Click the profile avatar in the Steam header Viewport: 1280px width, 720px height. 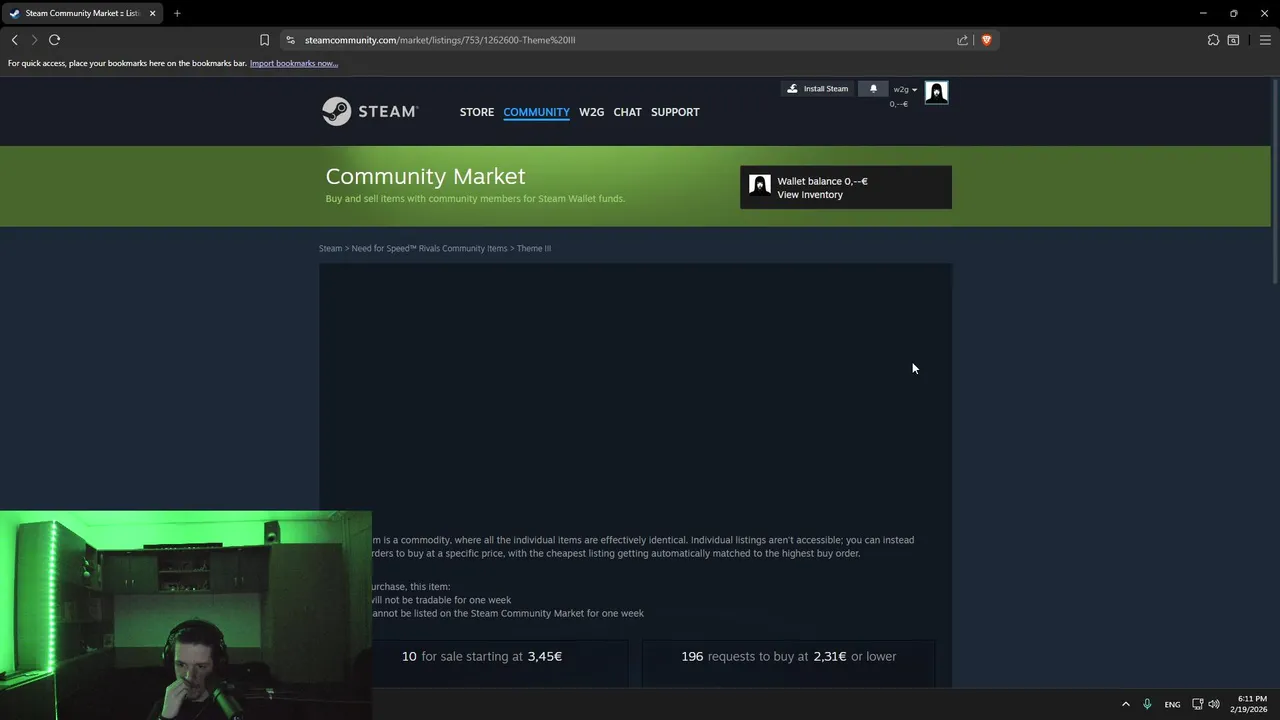[936, 92]
